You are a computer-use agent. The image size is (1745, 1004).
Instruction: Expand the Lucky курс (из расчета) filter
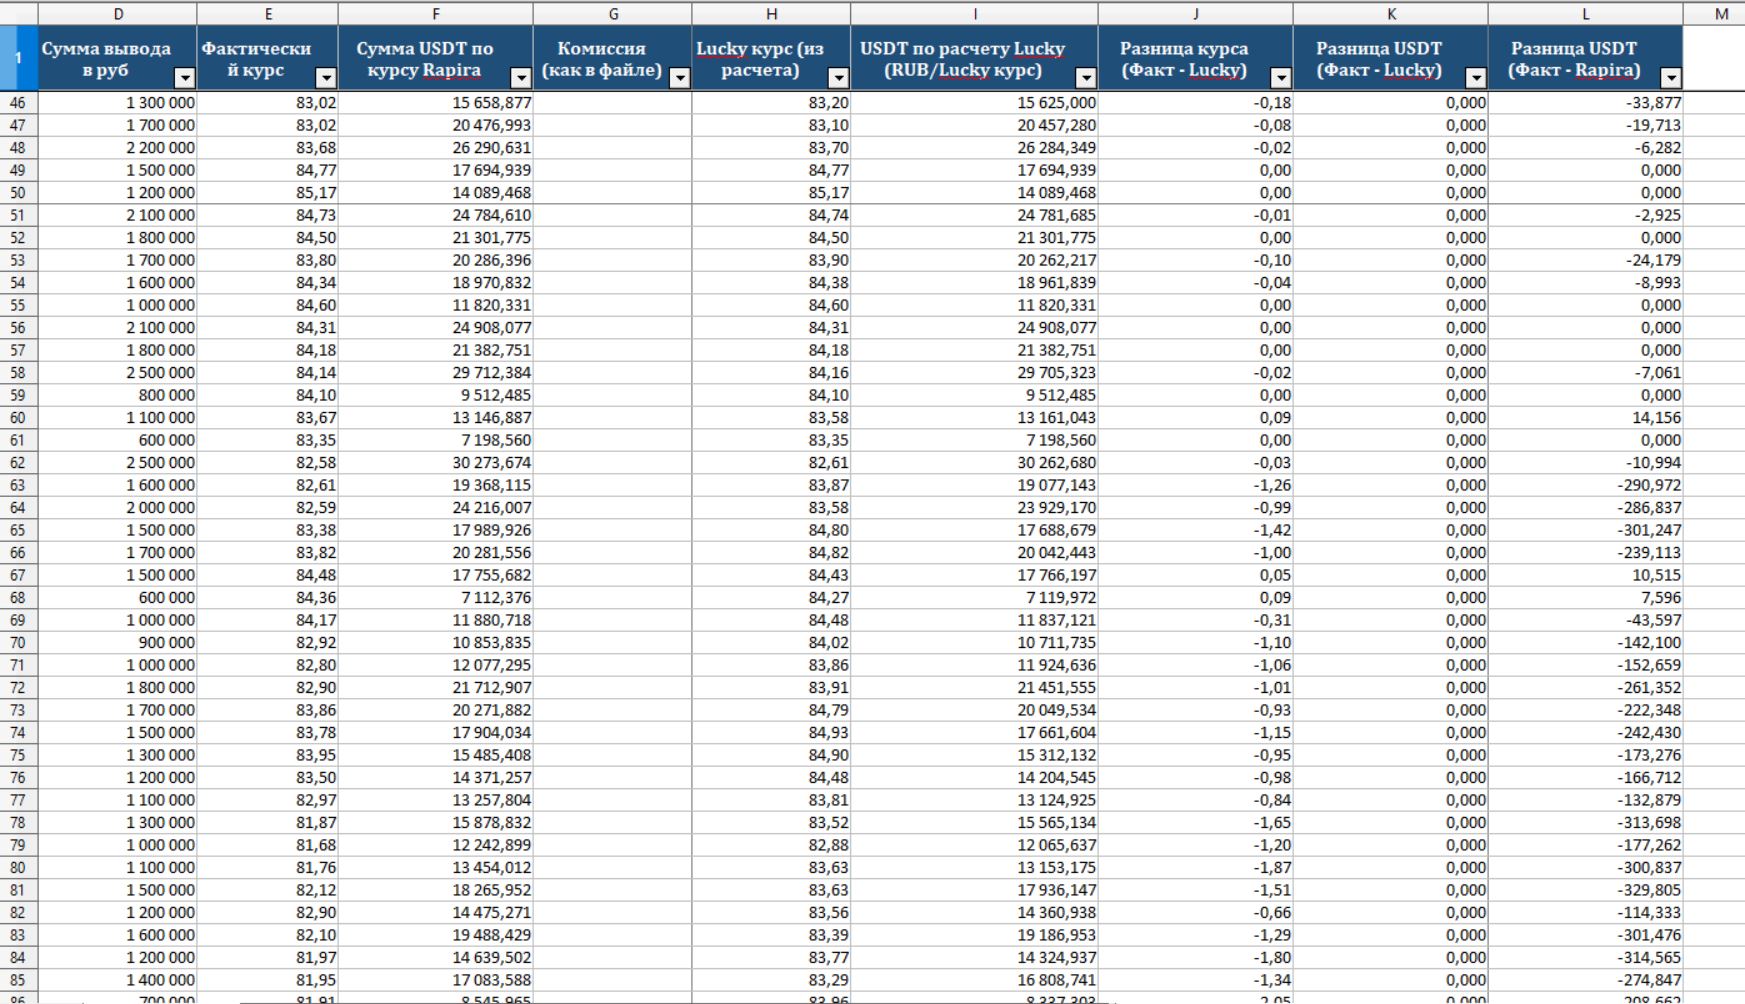(x=839, y=78)
